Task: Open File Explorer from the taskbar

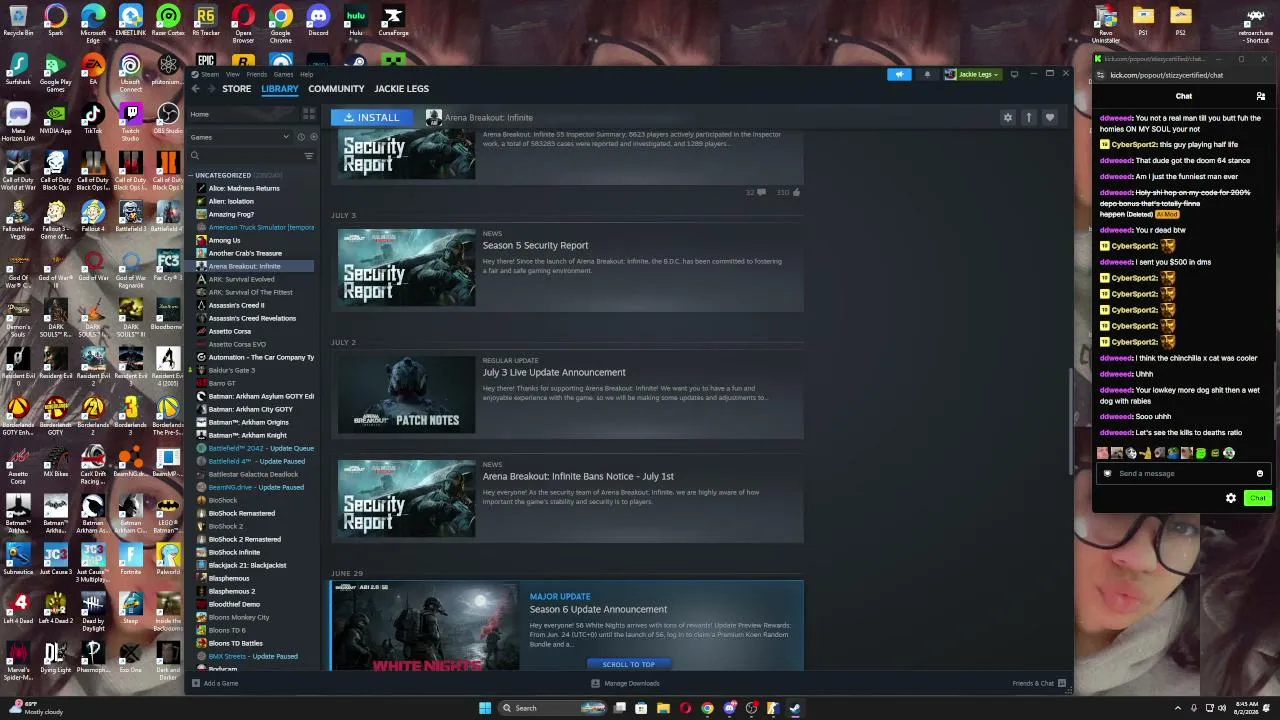Action: [663, 708]
